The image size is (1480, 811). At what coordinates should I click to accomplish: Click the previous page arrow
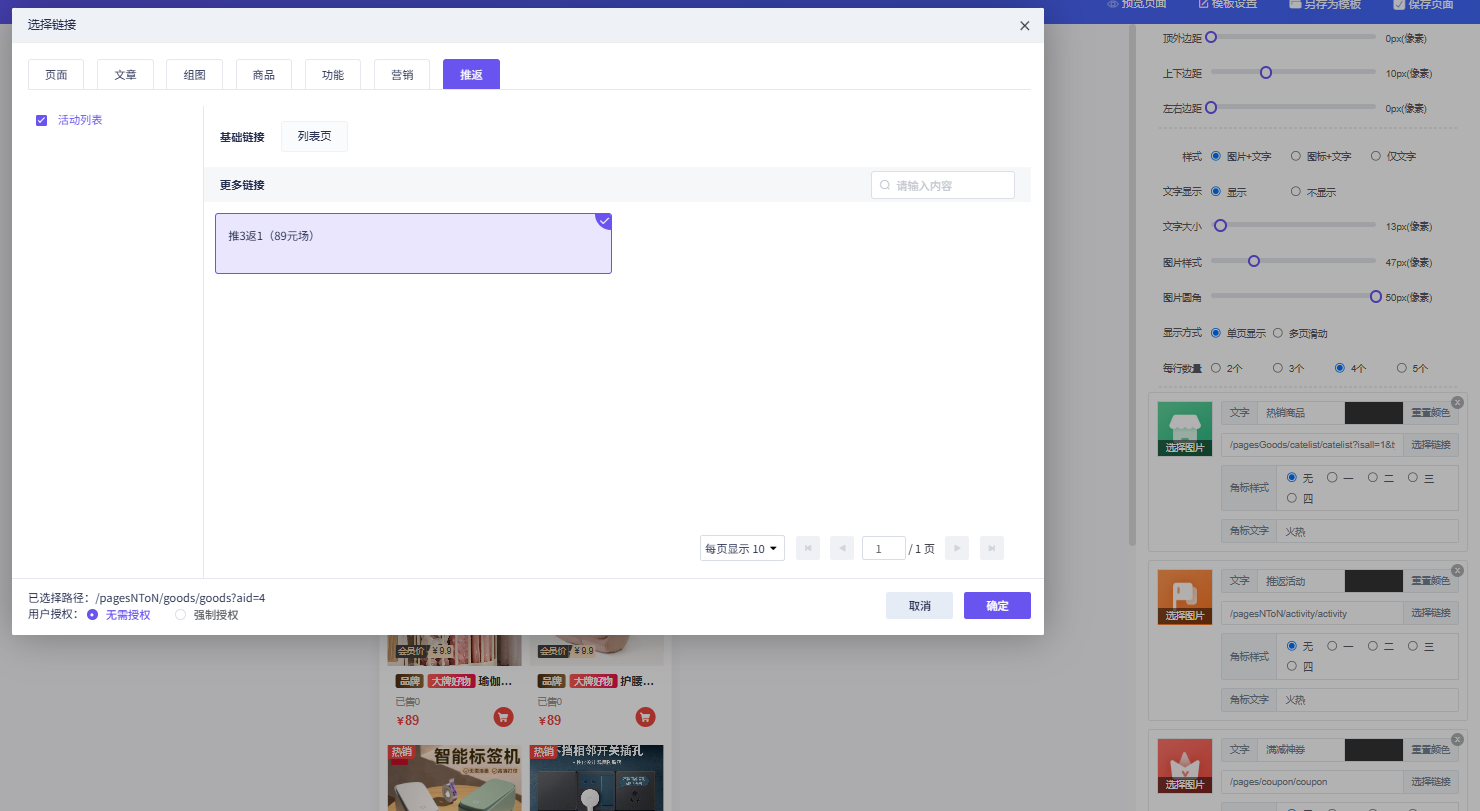[x=842, y=548]
